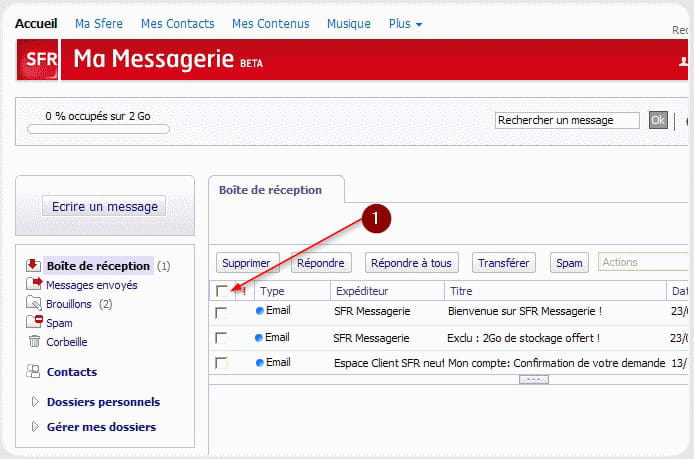Open Musique menu item

(349, 23)
